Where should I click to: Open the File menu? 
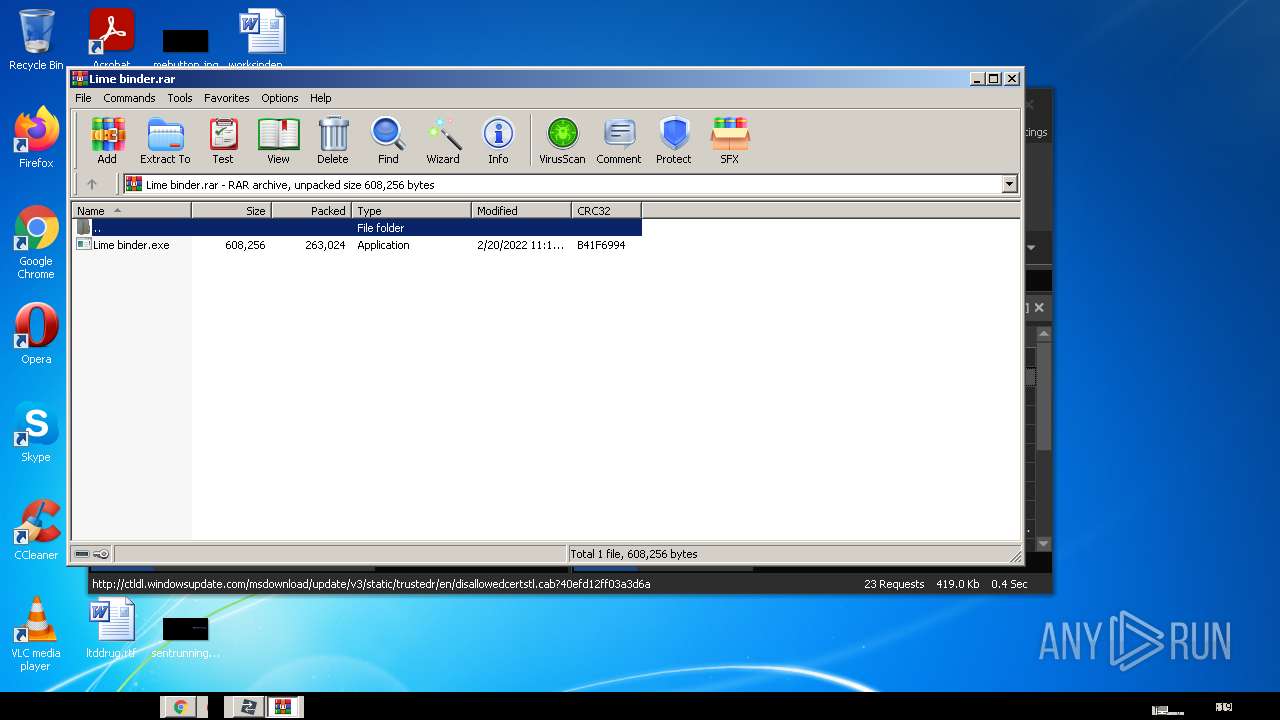(83, 98)
